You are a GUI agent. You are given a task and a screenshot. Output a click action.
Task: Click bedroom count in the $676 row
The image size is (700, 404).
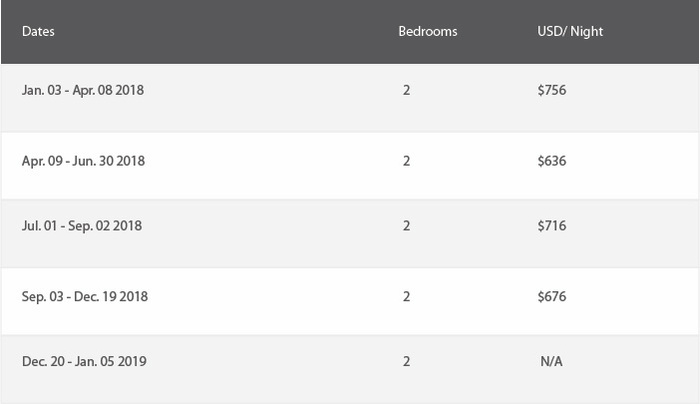[x=406, y=296]
